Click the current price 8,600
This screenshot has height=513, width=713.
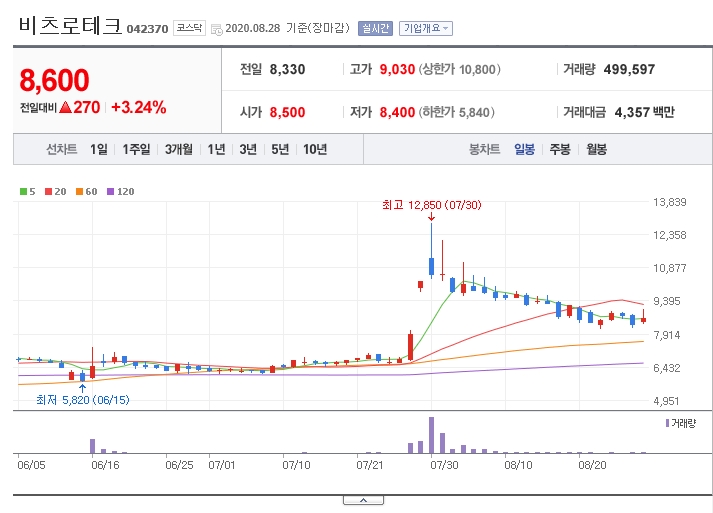[x=54, y=80]
